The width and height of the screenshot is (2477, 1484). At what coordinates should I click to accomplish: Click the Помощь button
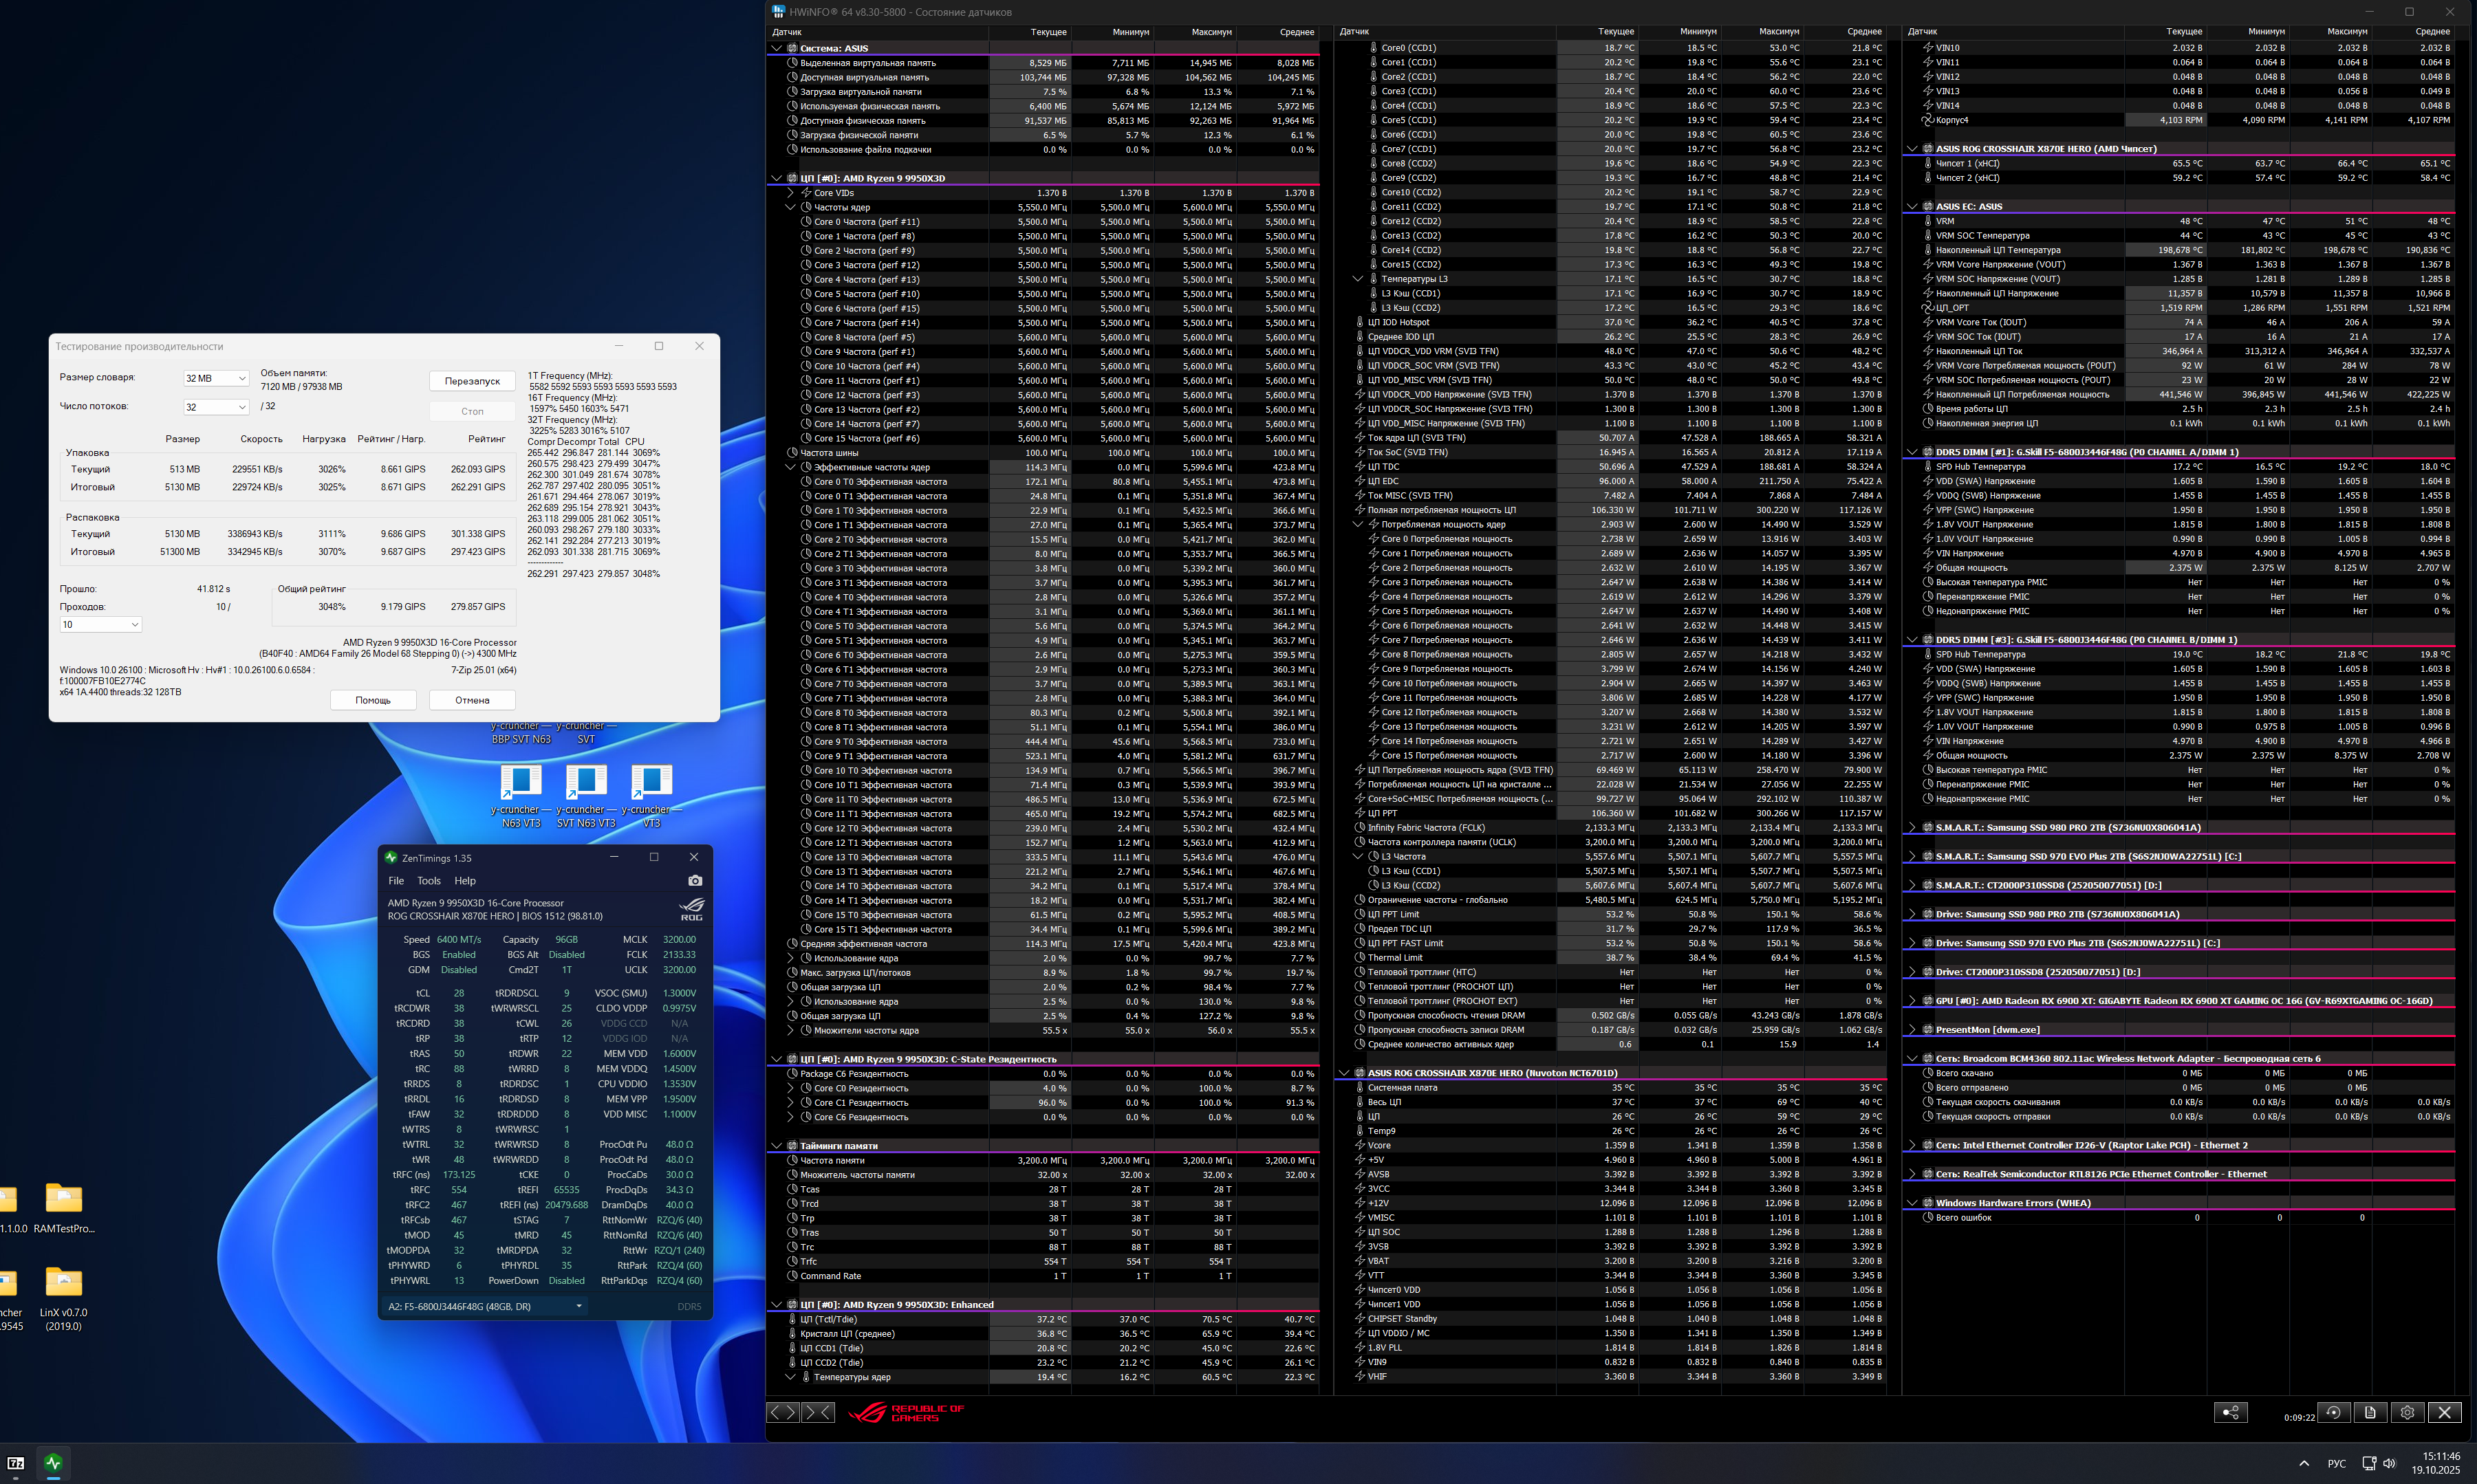click(x=373, y=700)
